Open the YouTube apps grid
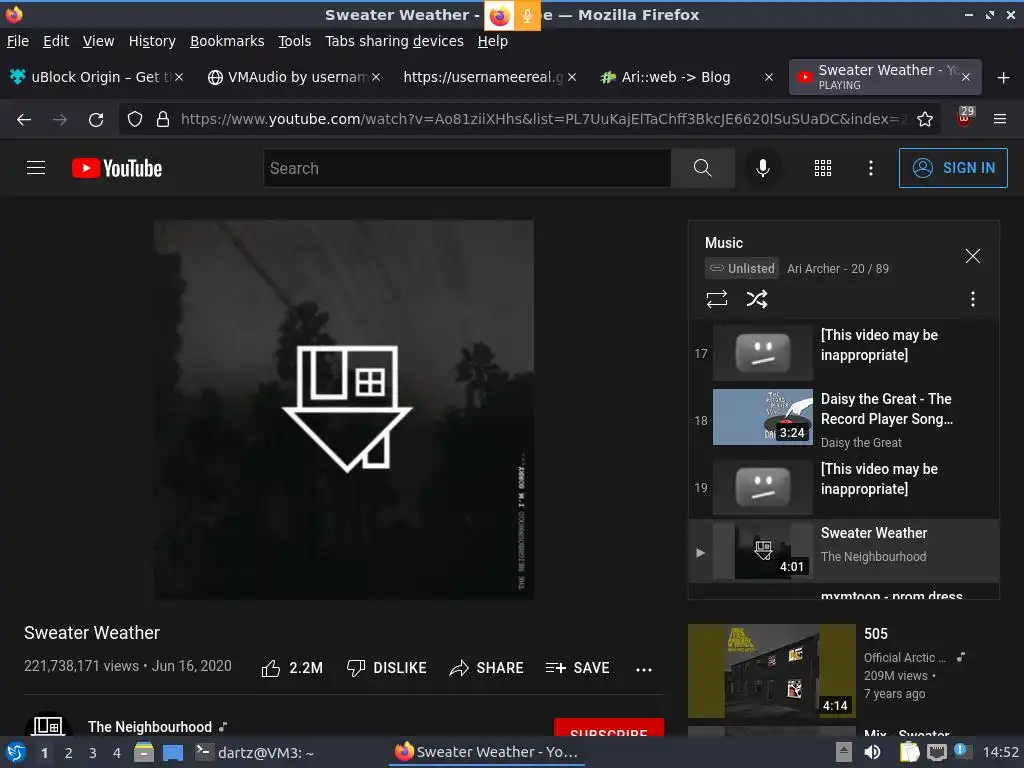The height and width of the screenshot is (768, 1024). [x=823, y=168]
